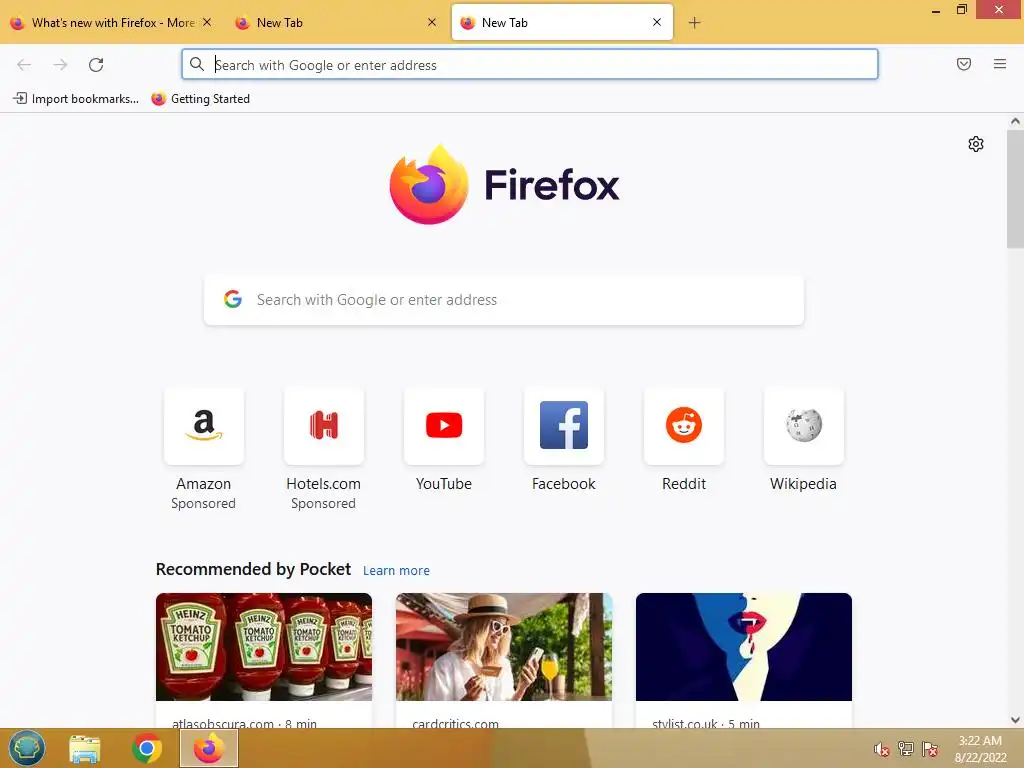Click the muted volume tray icon
This screenshot has width=1024, height=768.
point(882,749)
